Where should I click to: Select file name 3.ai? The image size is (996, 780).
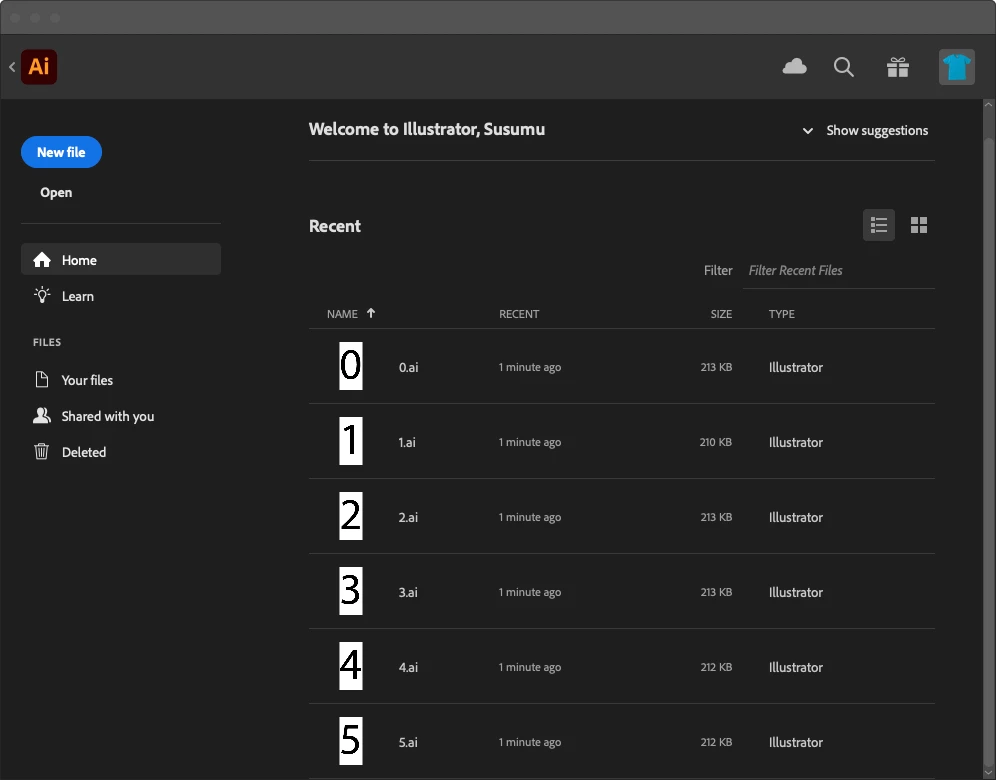point(408,592)
